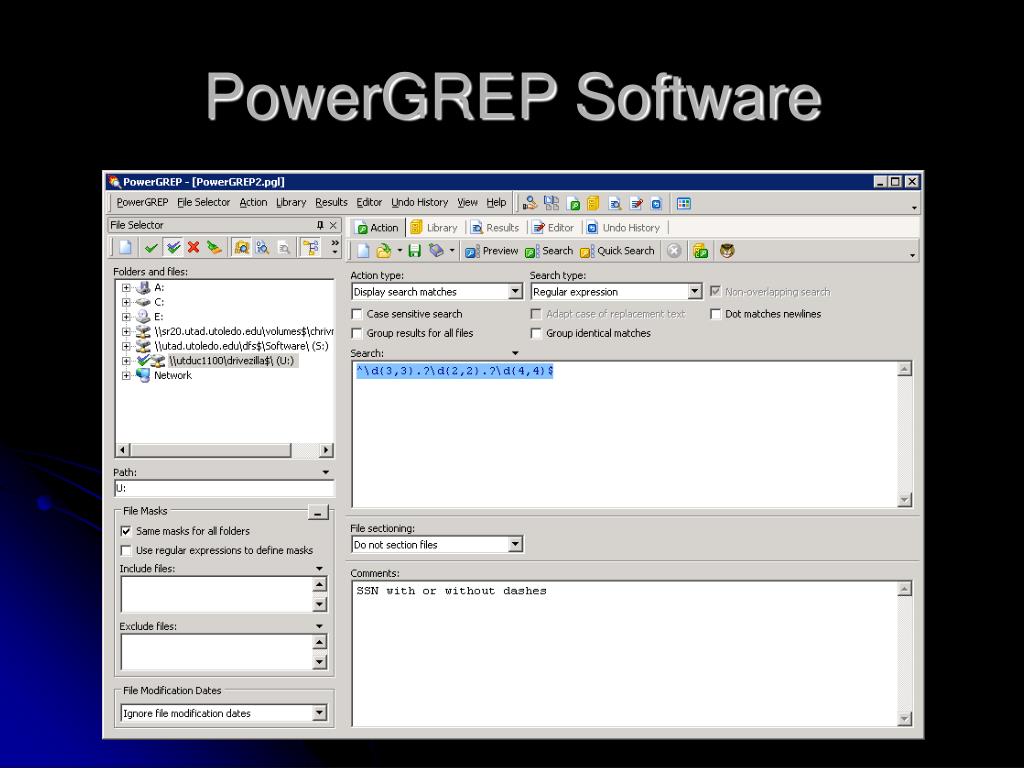Switch to the Editor tab

coord(553,227)
